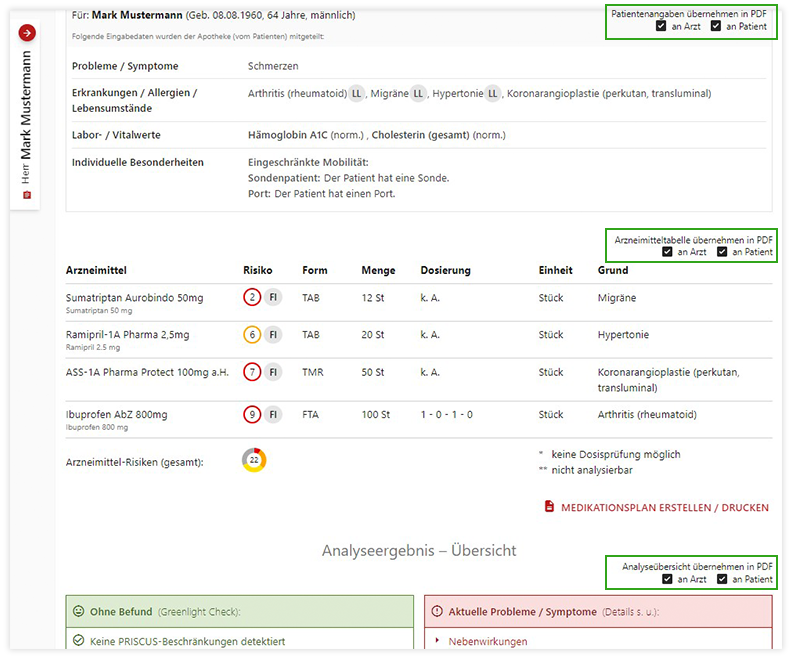Screen dimensions: 794x665
Task: Click the LL badge next to Migräne
Action: click(418, 93)
